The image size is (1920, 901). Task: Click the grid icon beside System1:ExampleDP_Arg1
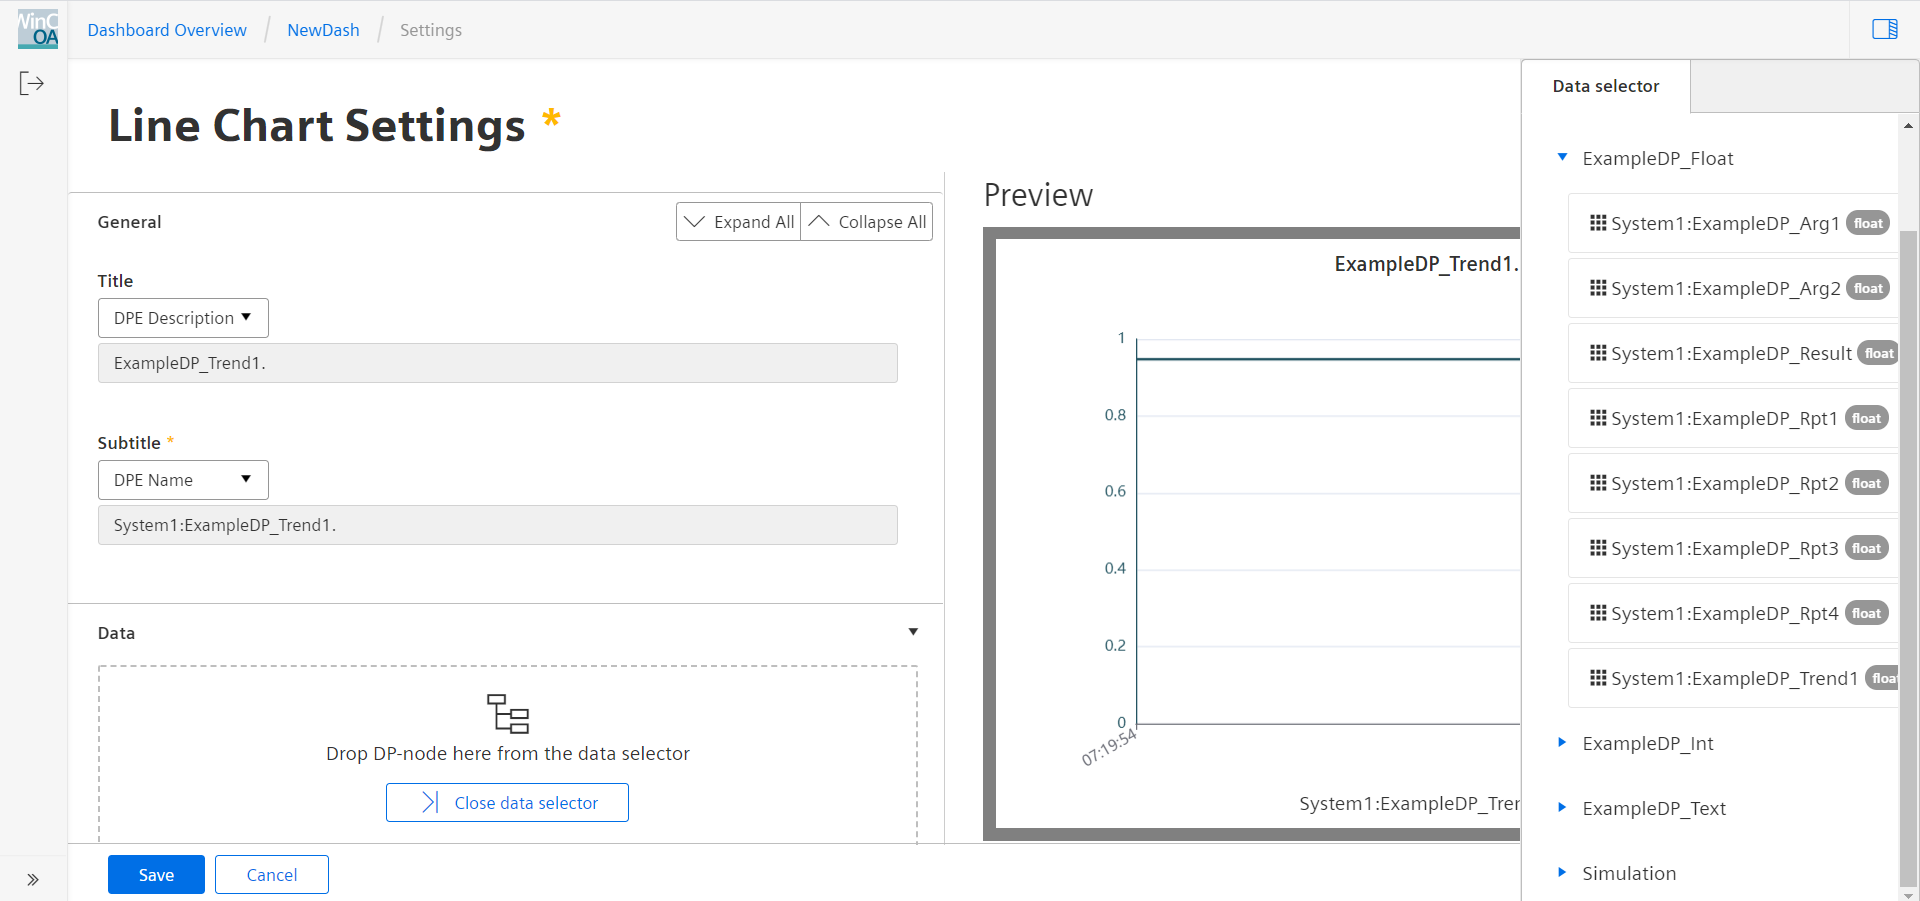pos(1598,223)
